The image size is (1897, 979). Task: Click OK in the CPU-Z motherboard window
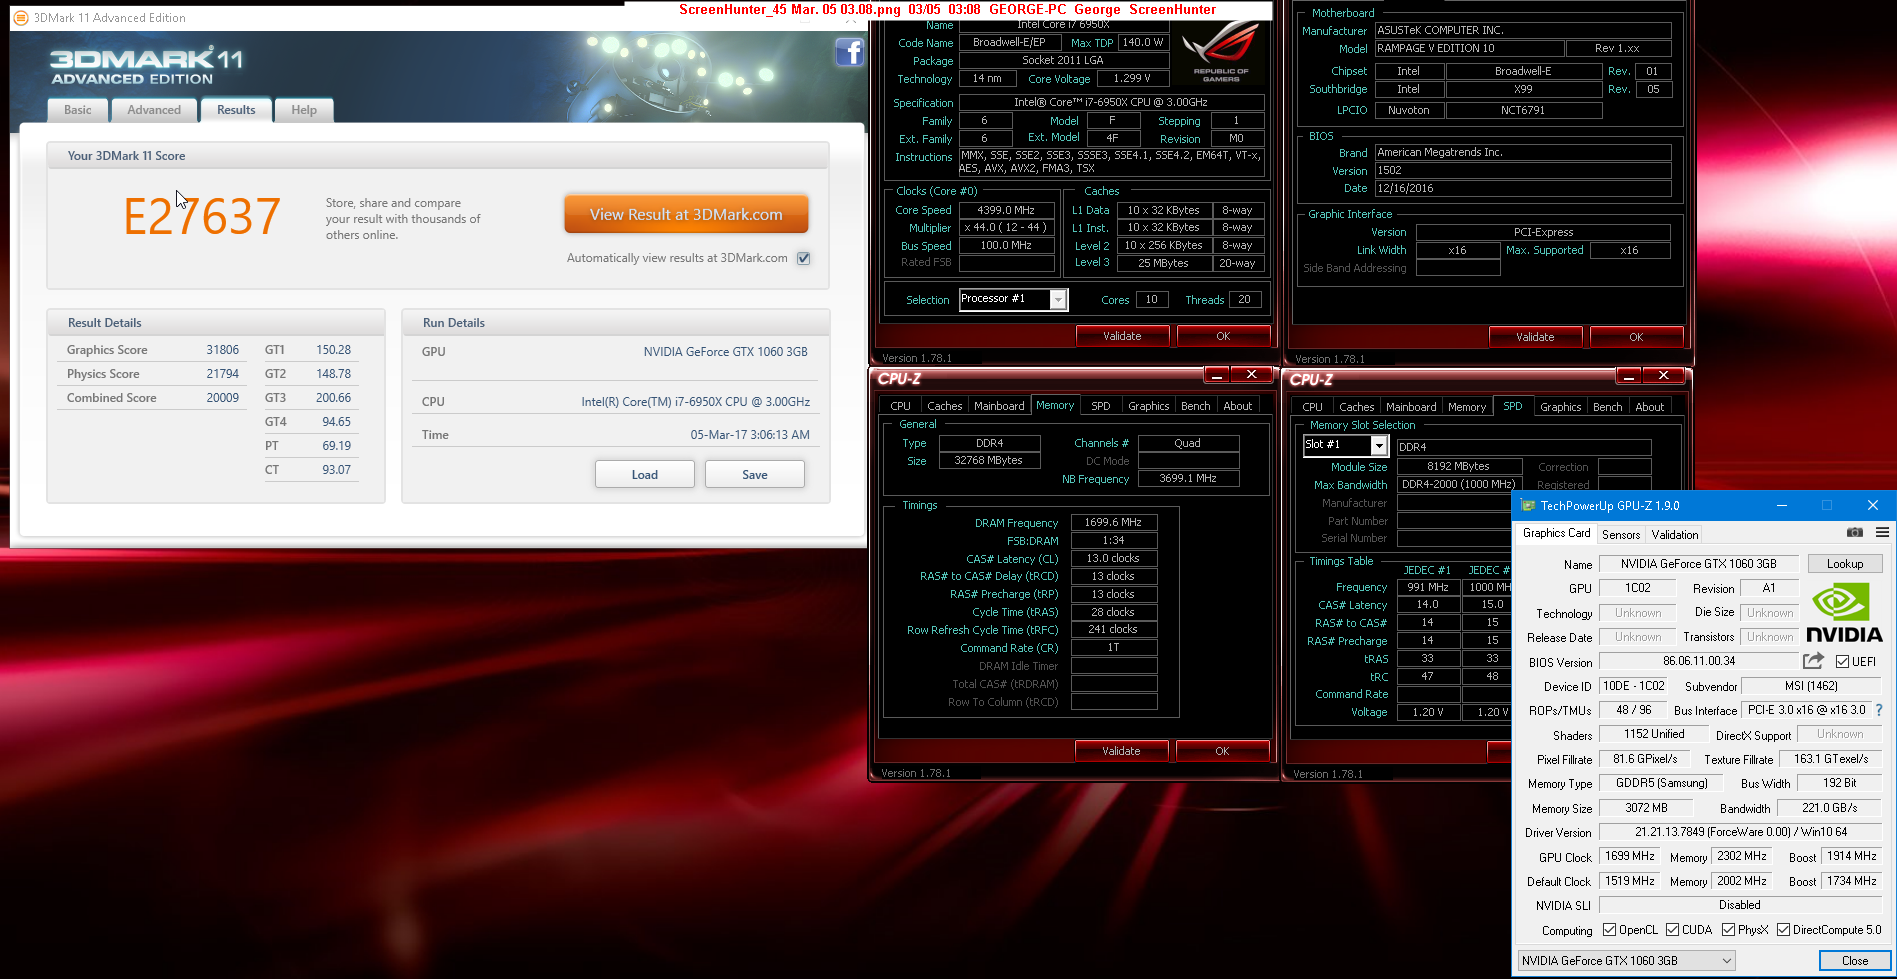point(1636,337)
